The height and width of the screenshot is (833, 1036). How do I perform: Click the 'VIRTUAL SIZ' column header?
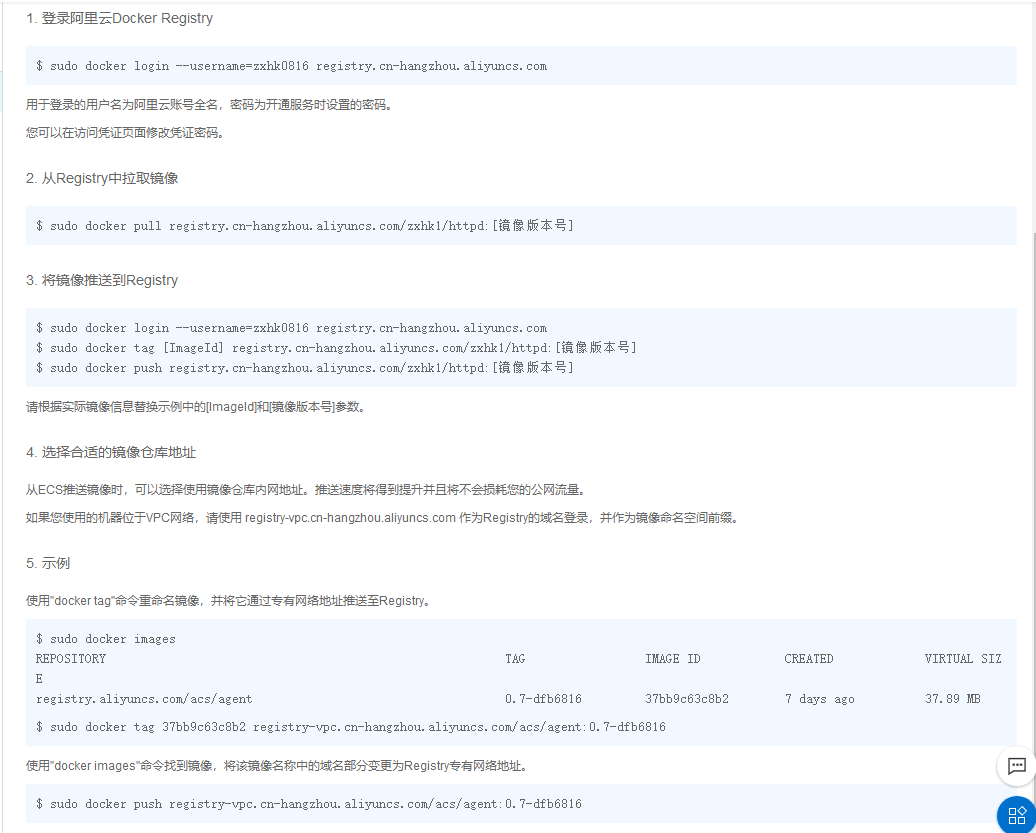(x=963, y=659)
